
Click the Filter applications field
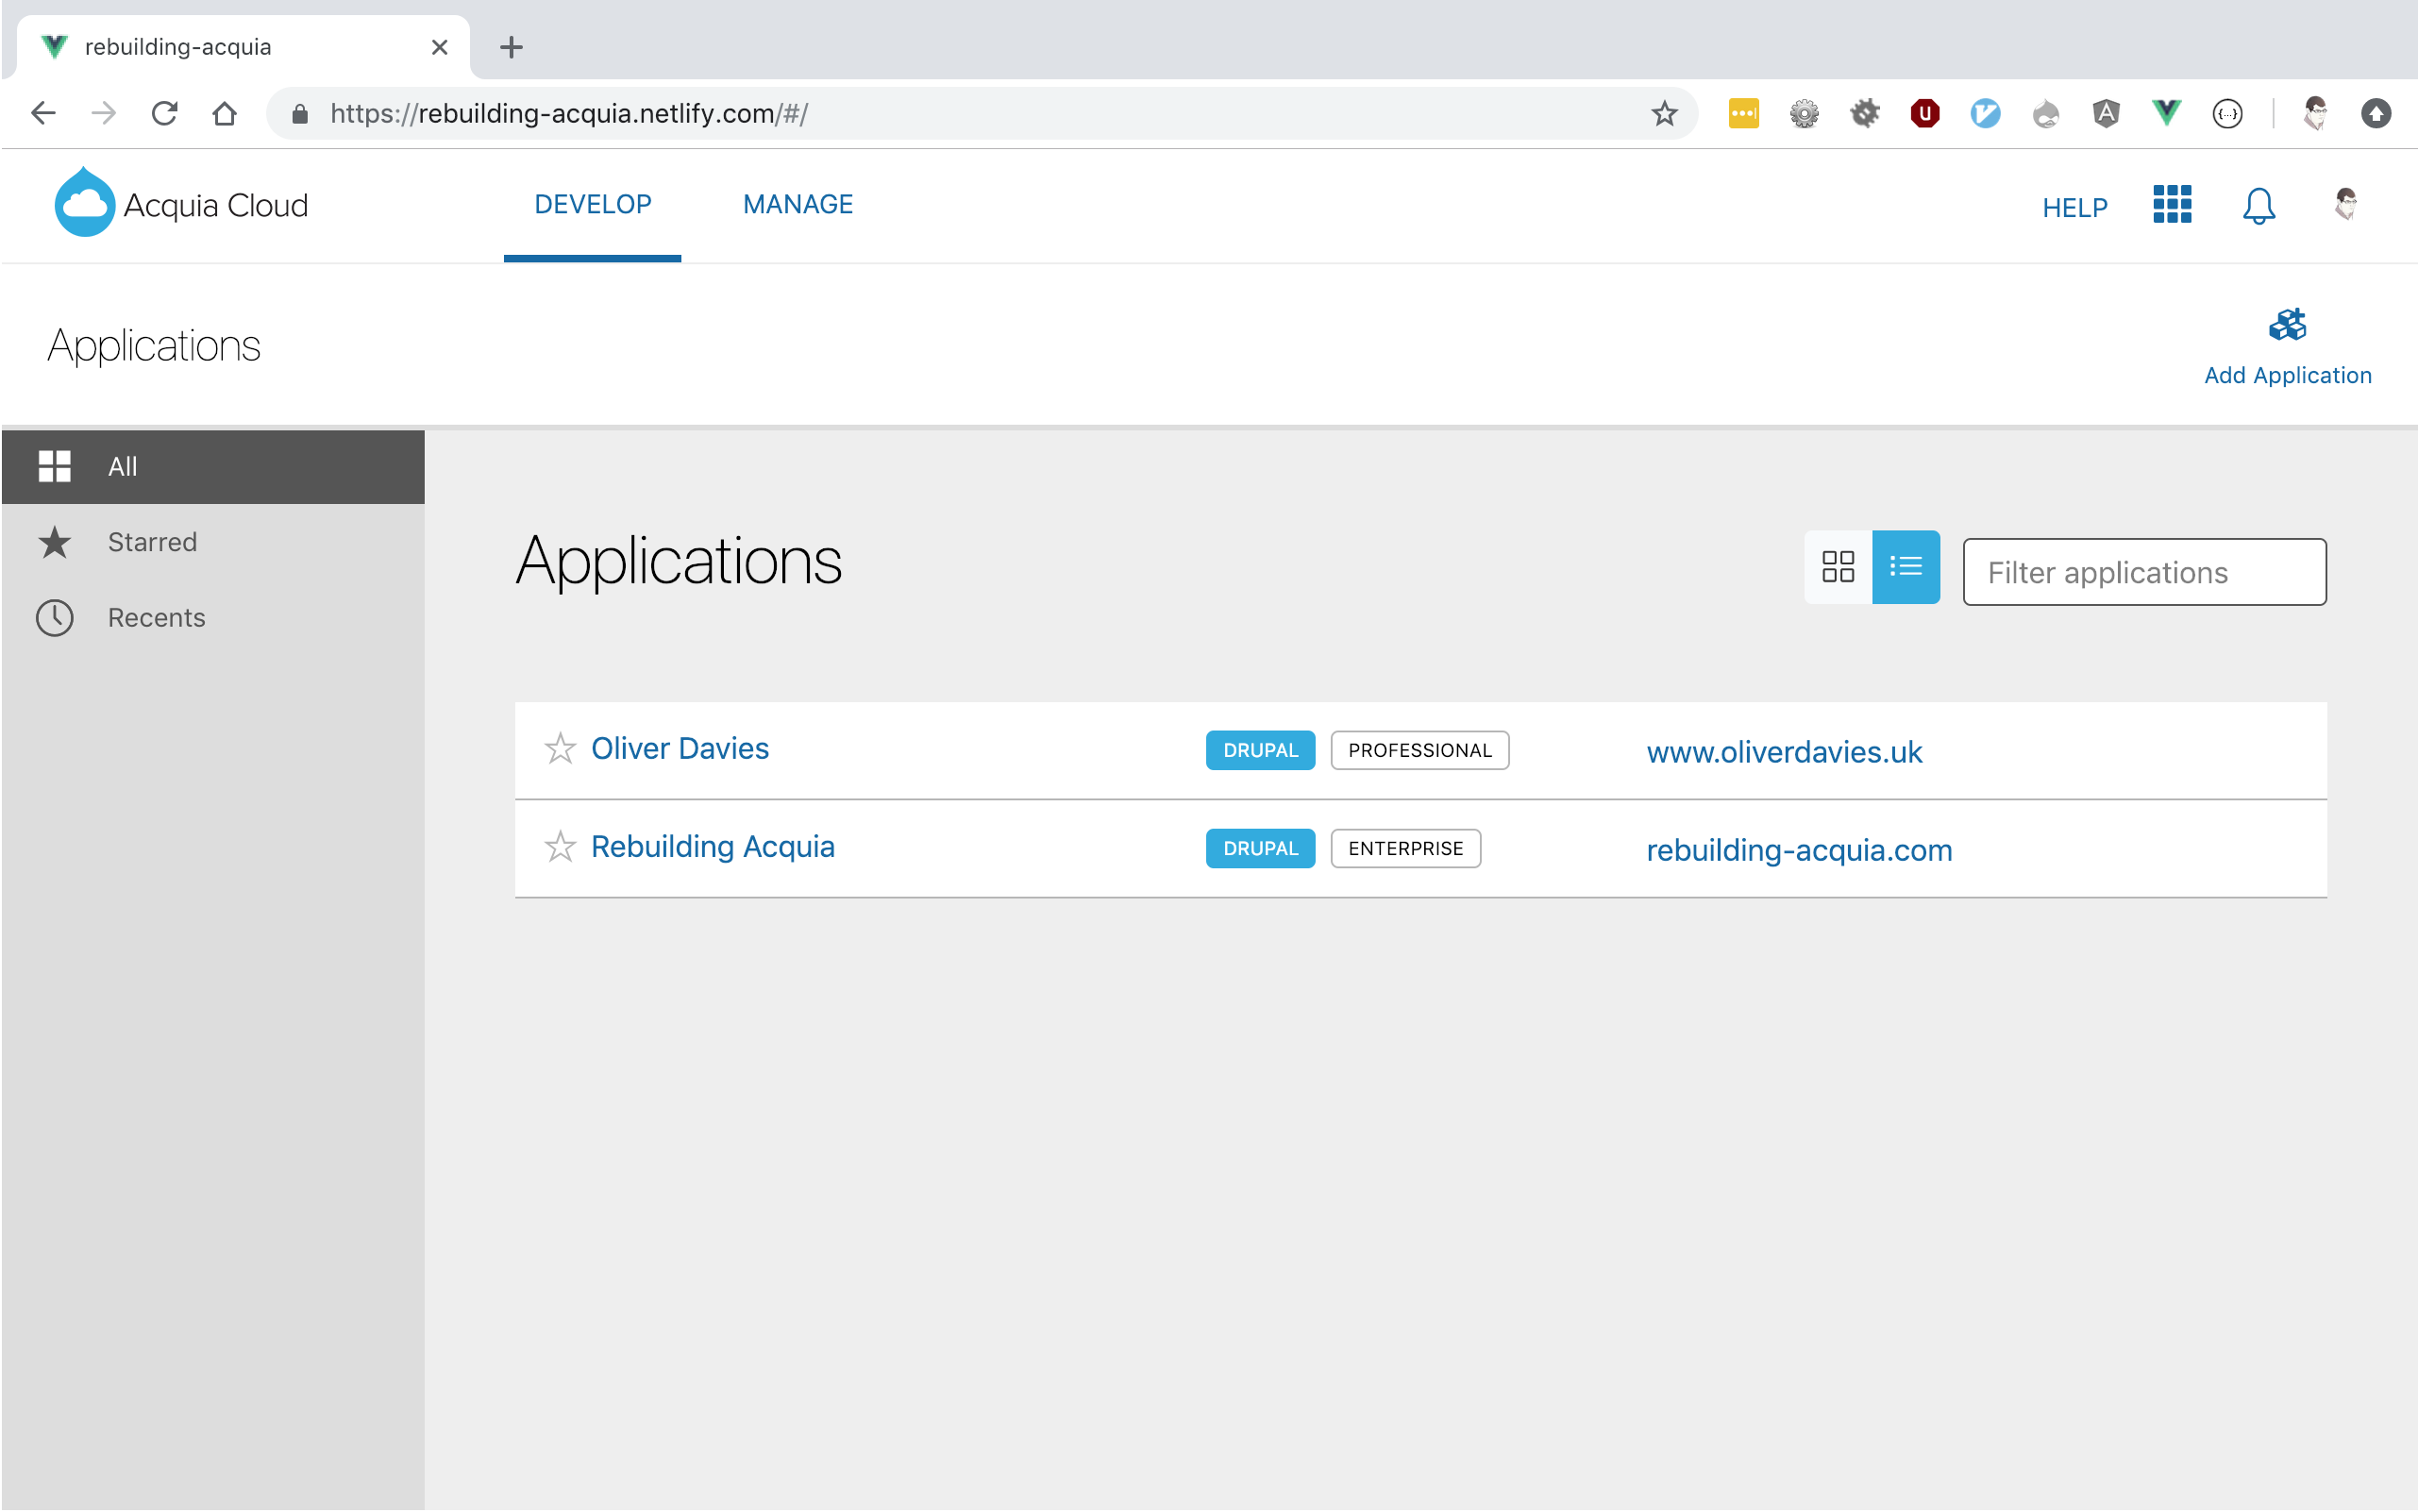tap(2143, 572)
